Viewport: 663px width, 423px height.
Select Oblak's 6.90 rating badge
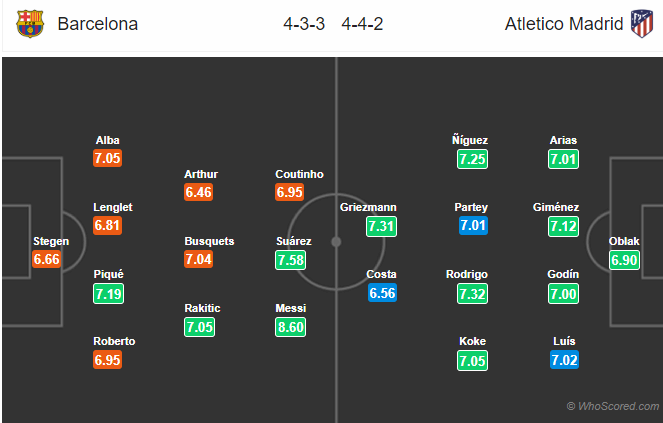coord(627,259)
